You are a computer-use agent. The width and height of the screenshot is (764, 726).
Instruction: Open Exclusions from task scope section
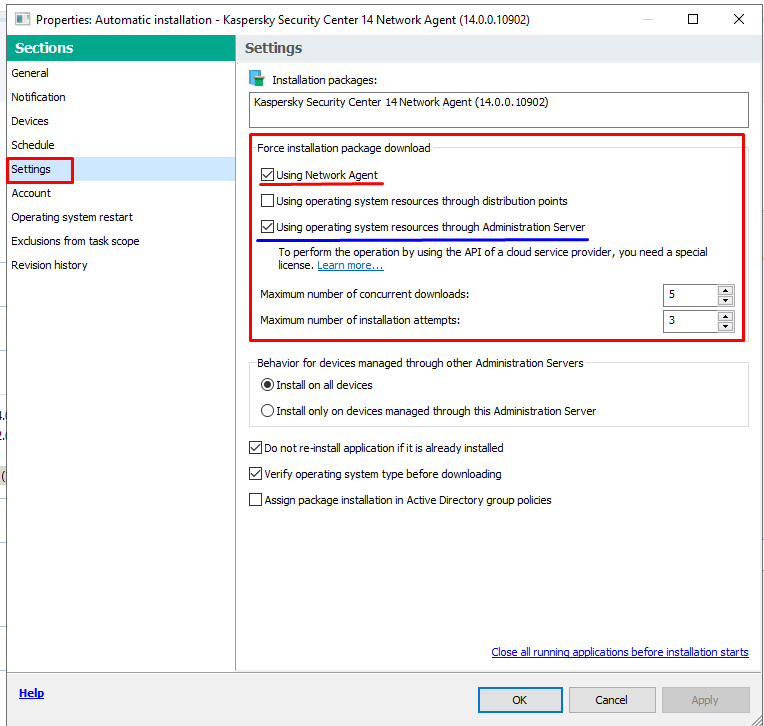[75, 241]
